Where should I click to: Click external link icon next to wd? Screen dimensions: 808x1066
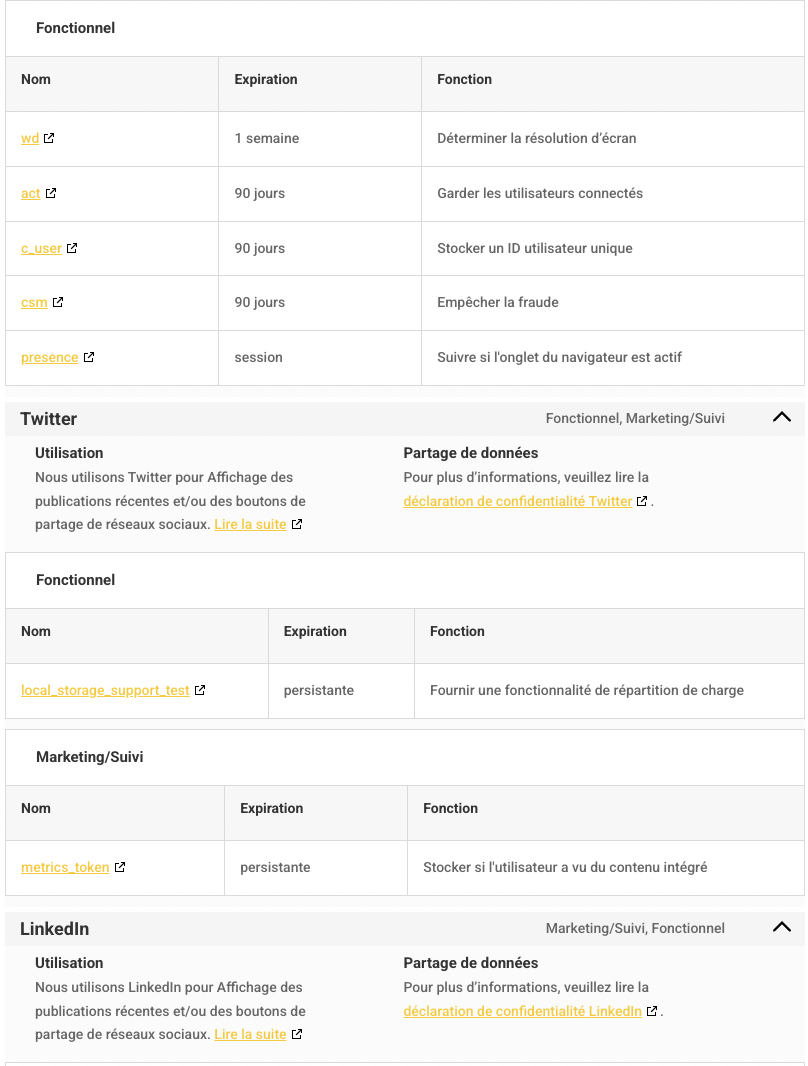point(50,138)
